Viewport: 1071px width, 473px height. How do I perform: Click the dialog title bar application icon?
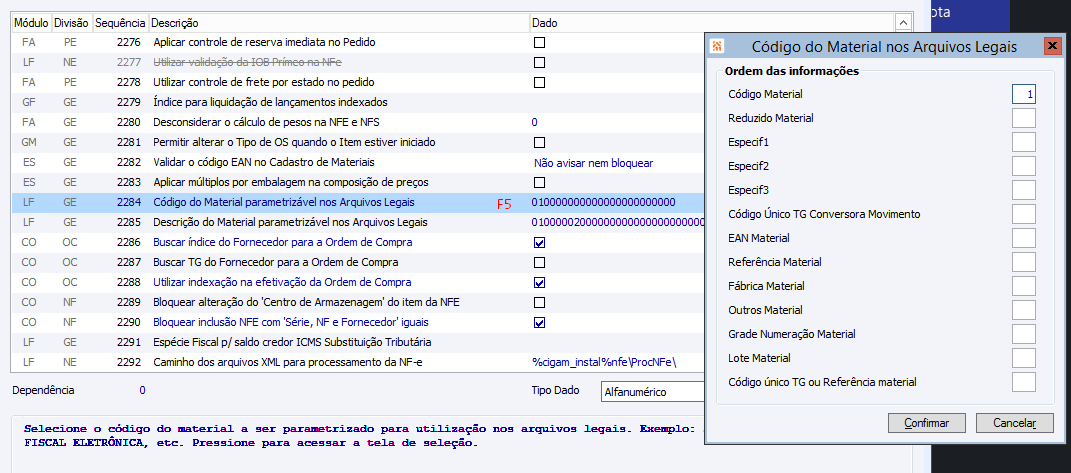click(717, 46)
